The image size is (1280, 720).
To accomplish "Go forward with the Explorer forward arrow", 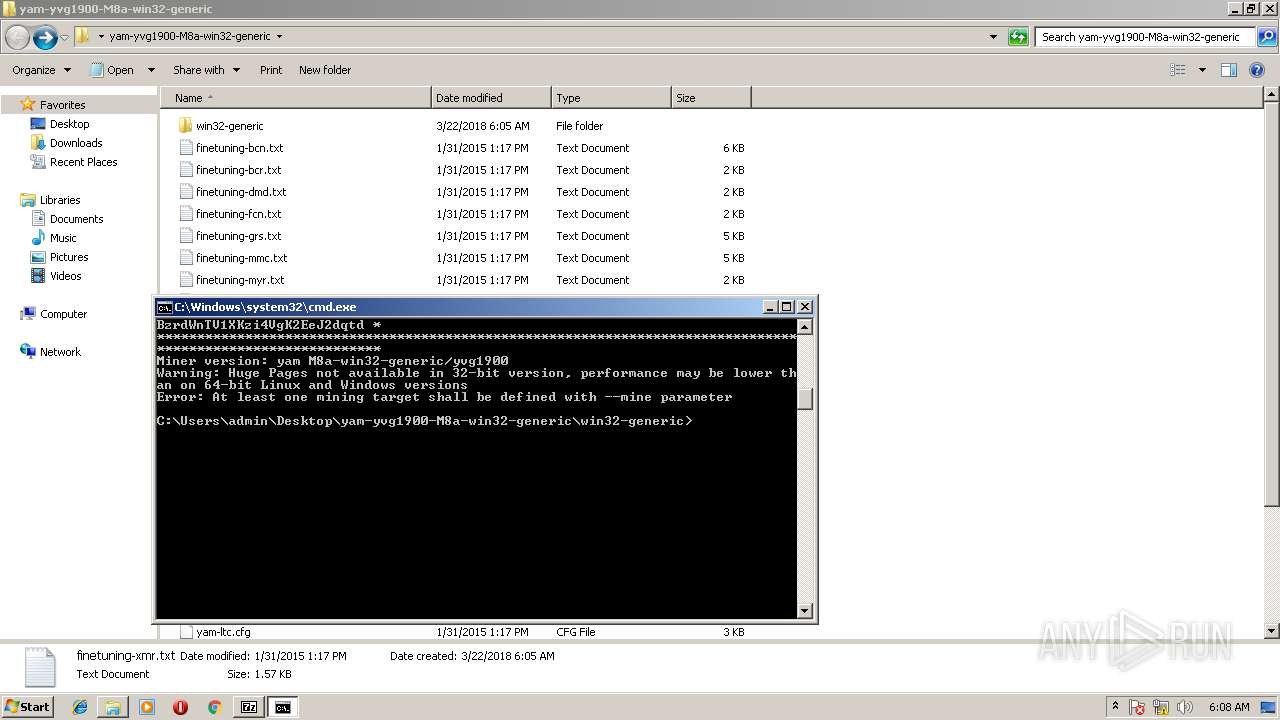I will tap(45, 38).
